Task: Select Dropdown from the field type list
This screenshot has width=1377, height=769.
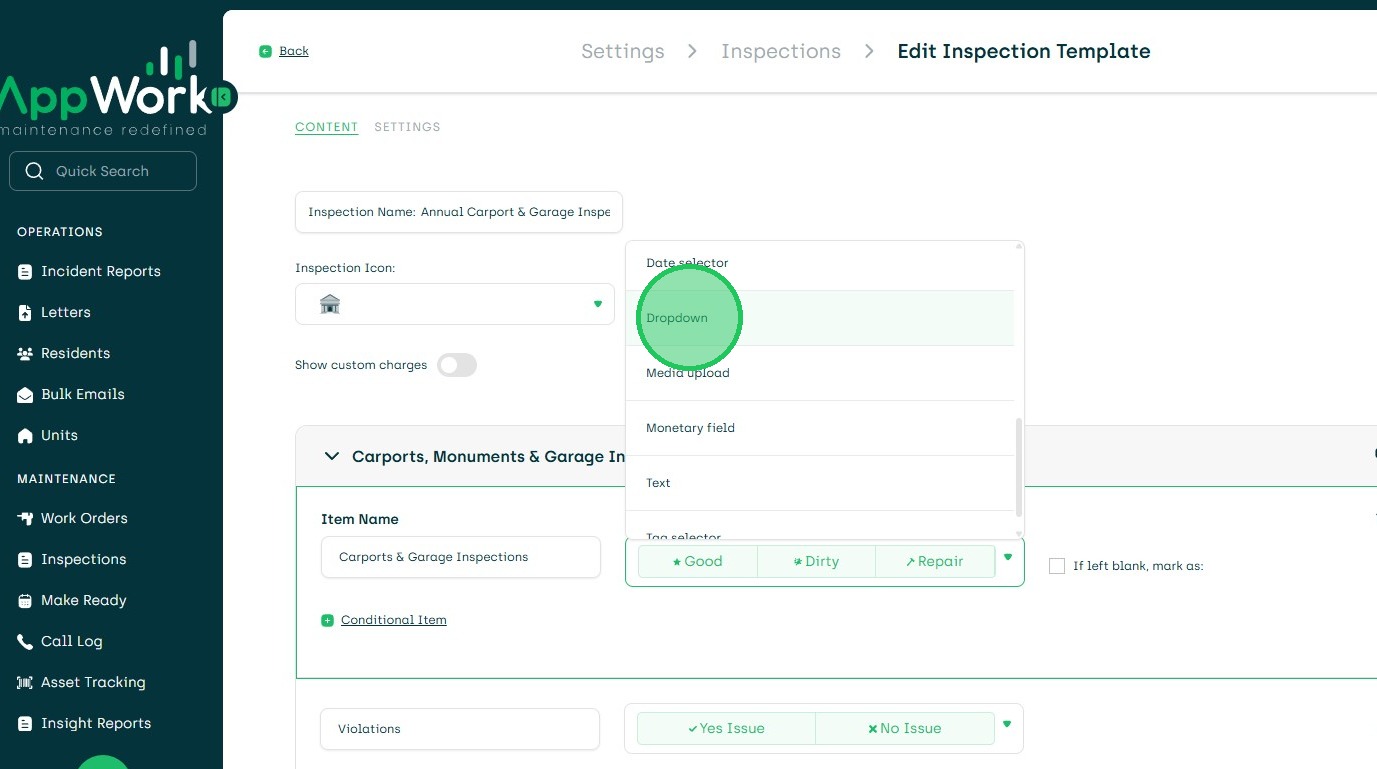Action: pos(677,318)
